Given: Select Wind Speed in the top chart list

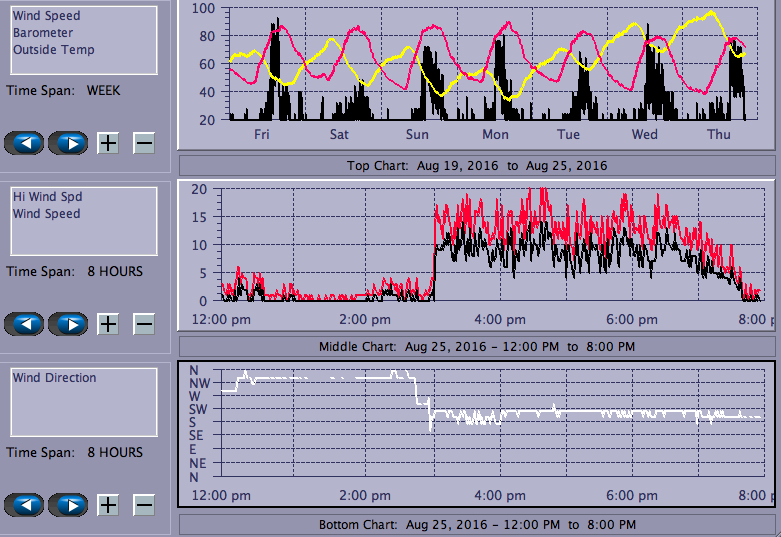Looking at the screenshot, I should click(x=46, y=16).
